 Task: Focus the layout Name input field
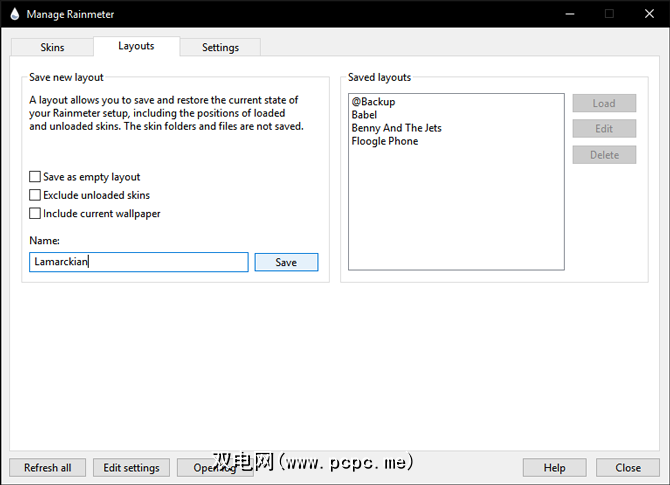point(139,262)
